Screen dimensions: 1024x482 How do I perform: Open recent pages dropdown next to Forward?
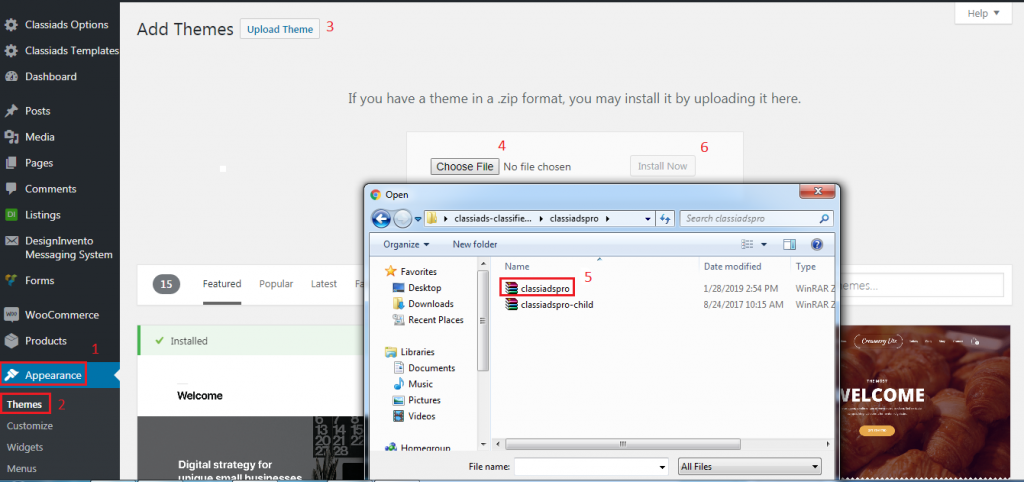point(418,219)
